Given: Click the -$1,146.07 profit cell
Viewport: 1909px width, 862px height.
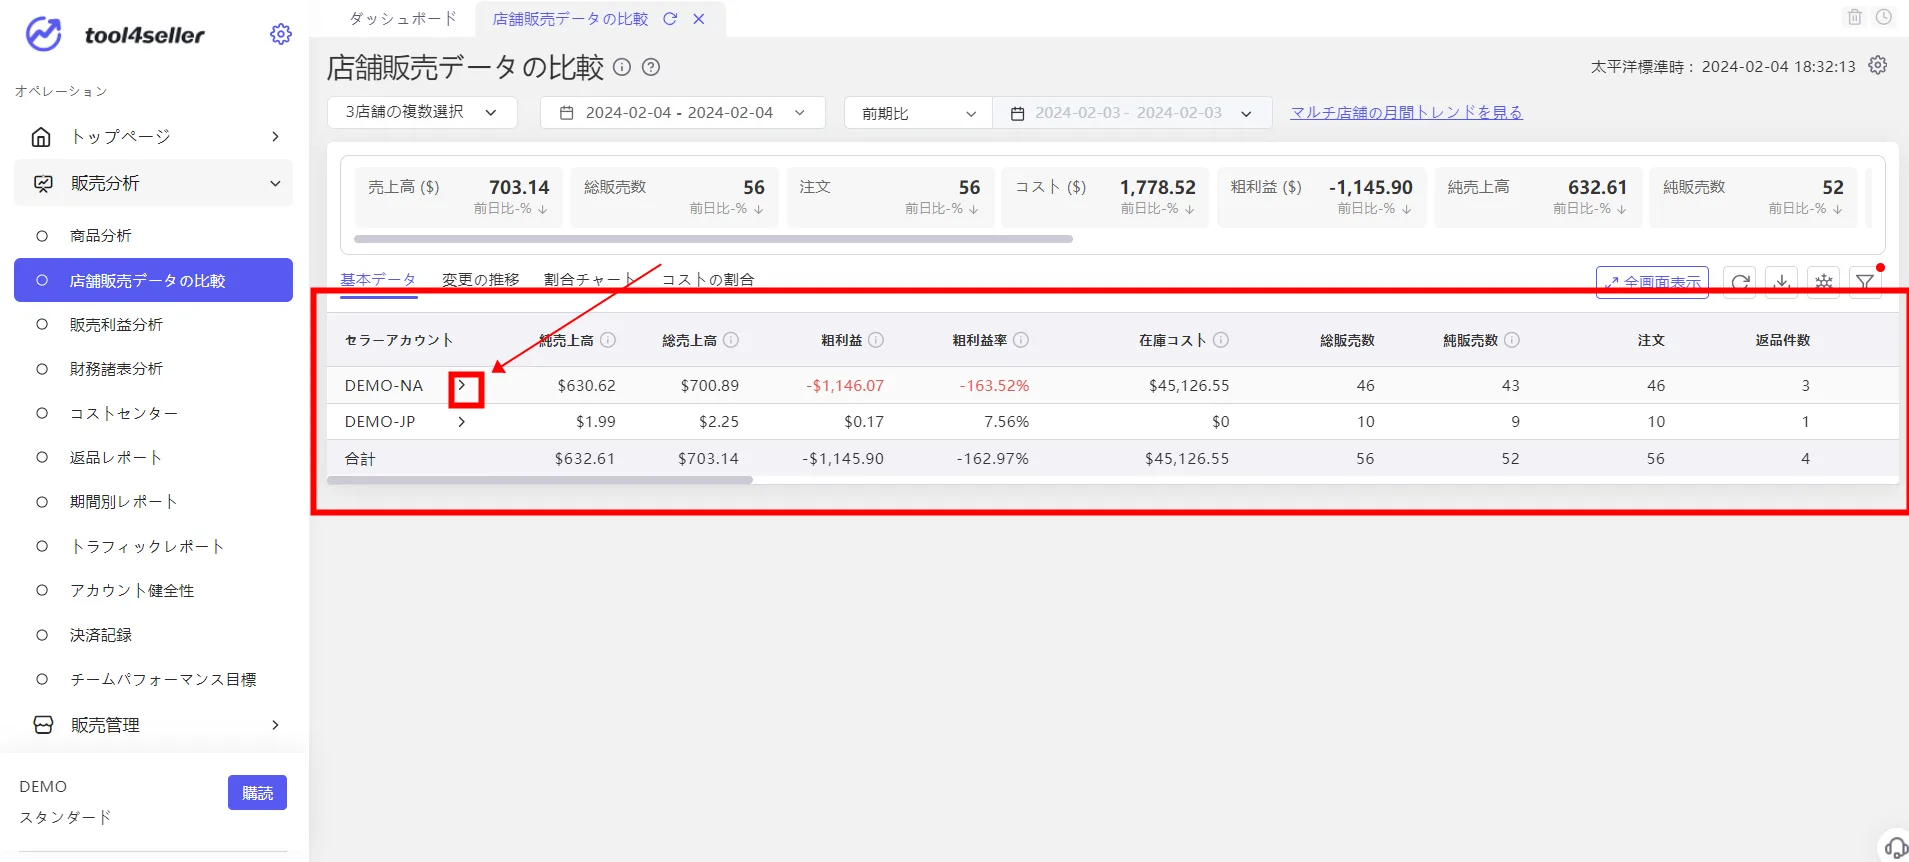Looking at the screenshot, I should (x=845, y=385).
